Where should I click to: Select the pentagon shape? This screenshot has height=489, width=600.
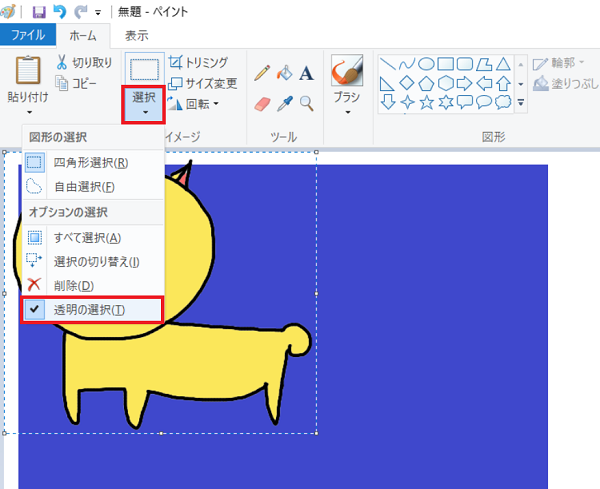[426, 83]
